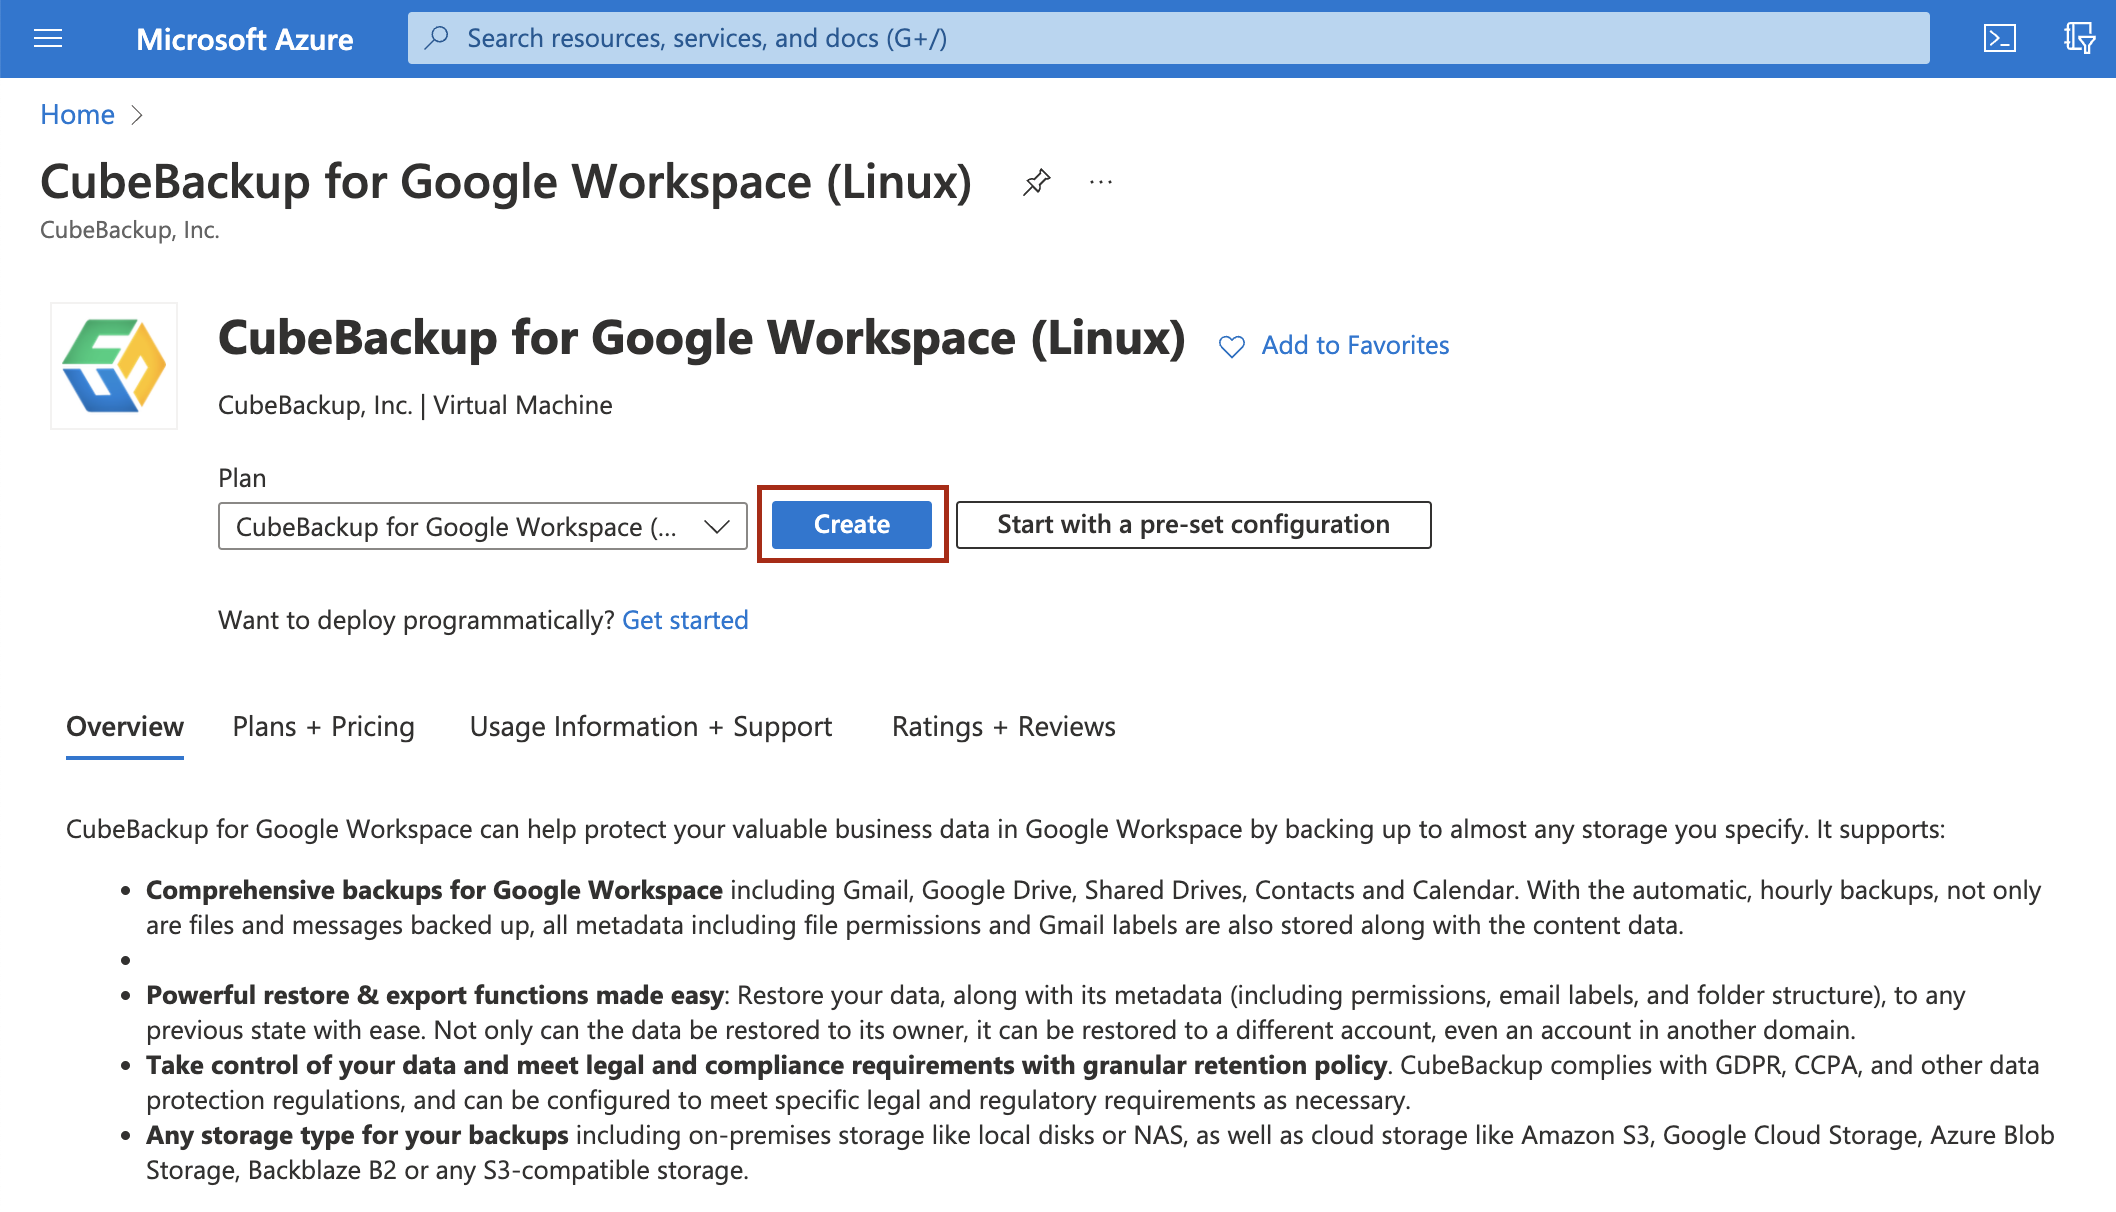2116x1212 pixels.
Task: Open the Azure portal hamburger menu
Action: (48, 39)
